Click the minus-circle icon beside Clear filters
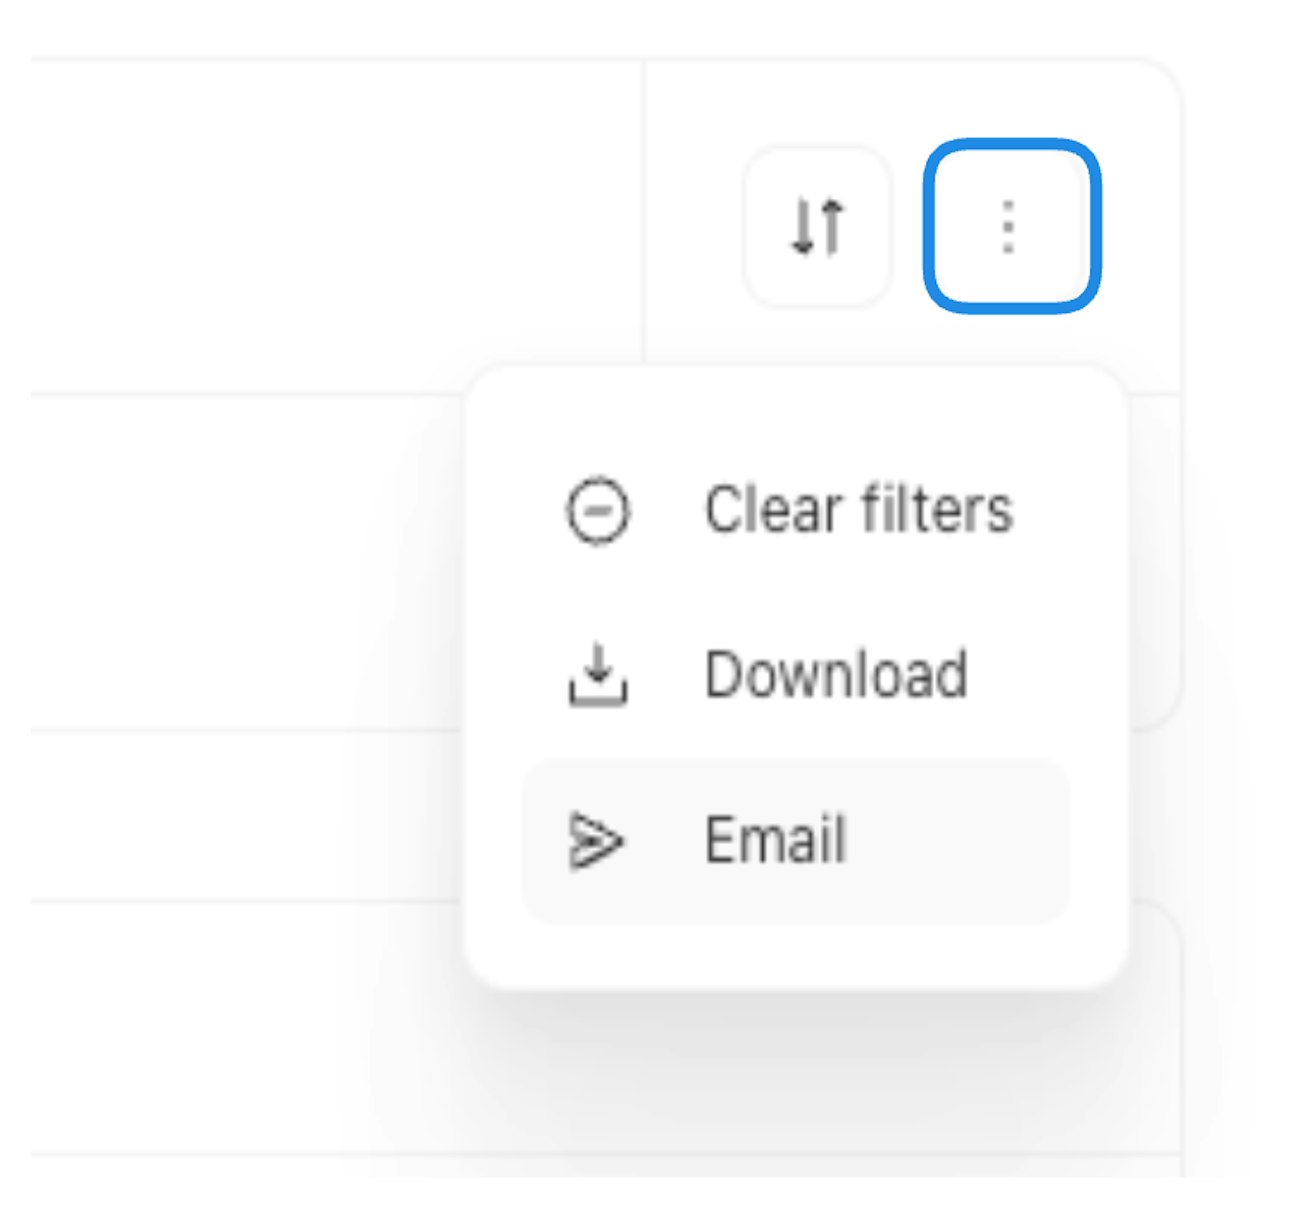The width and height of the screenshot is (1300, 1207). (598, 511)
